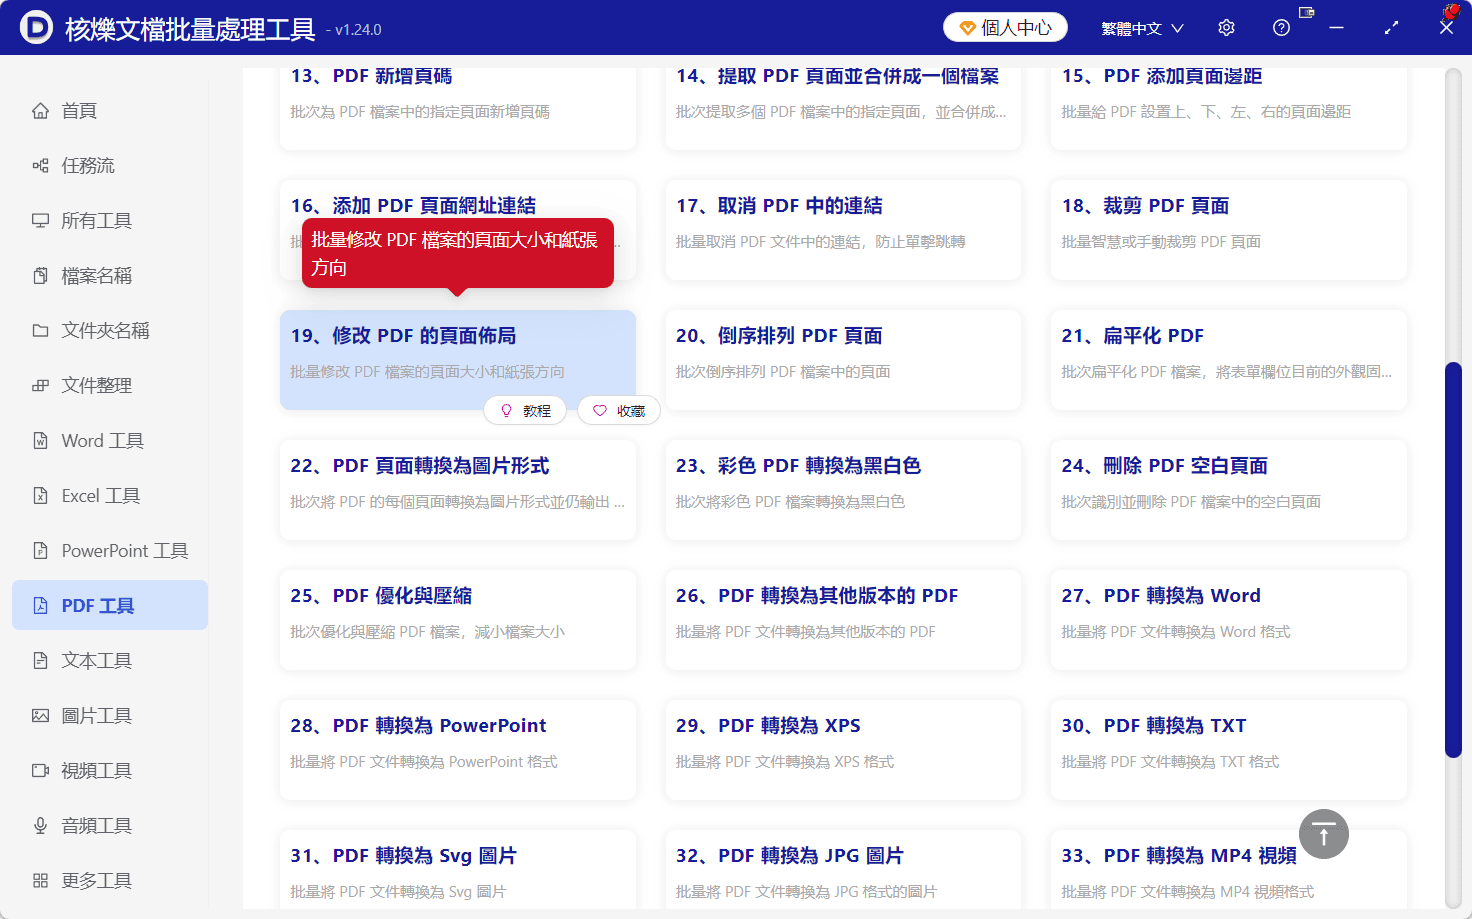Click the scroll-to-top arrow button
Viewport: 1472px width, 919px height.
[x=1323, y=834]
